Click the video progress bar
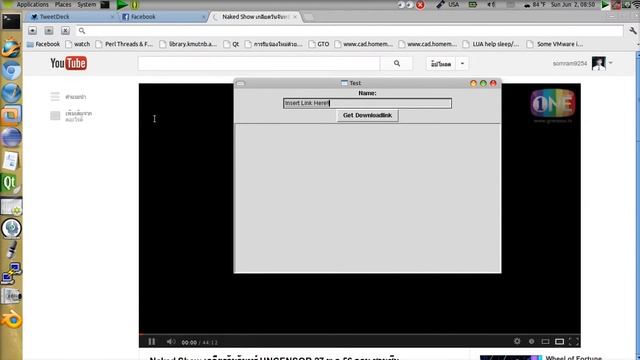Screen dimensions: 640x360 [360, 334]
